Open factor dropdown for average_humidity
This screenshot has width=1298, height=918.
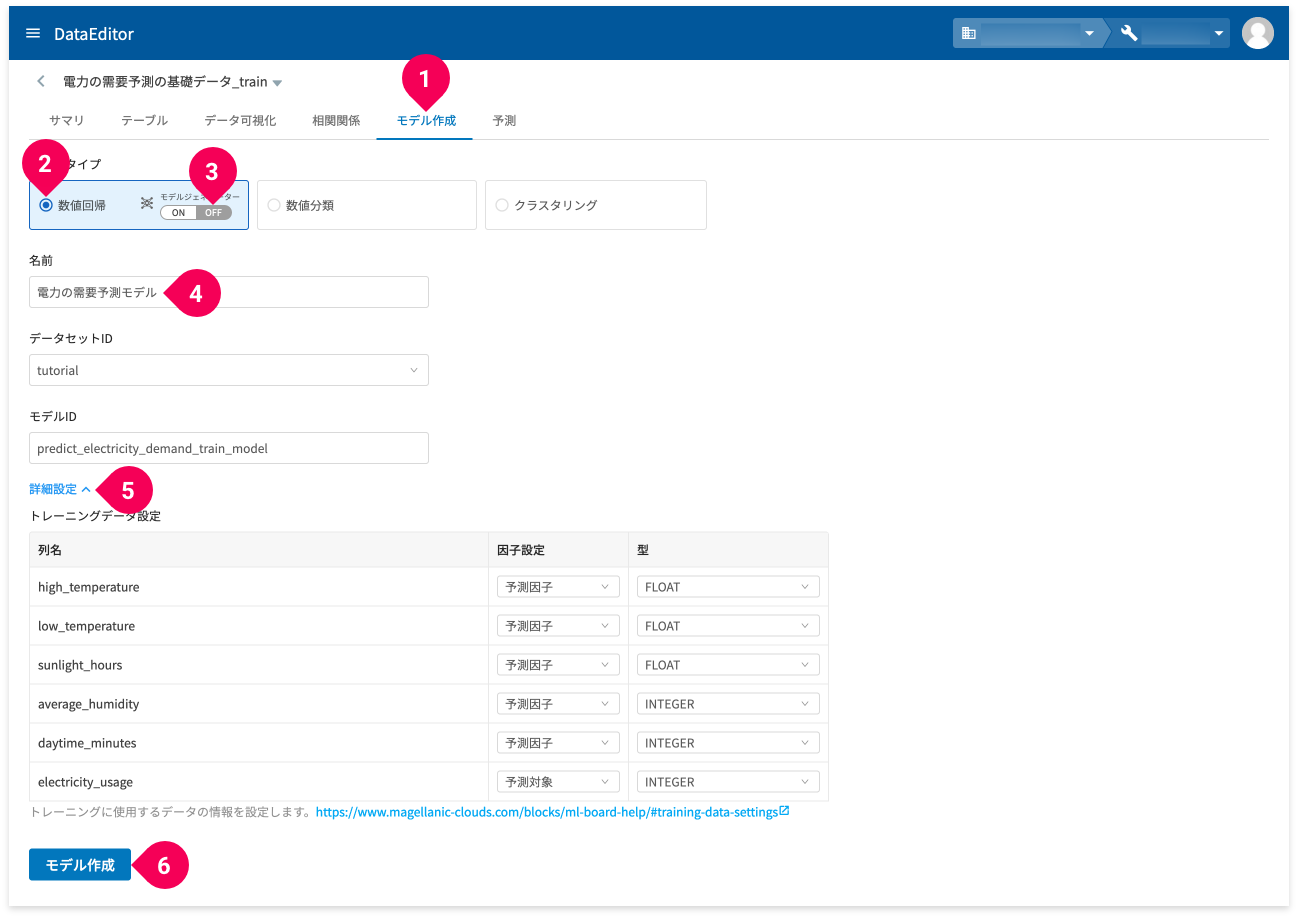pos(558,704)
